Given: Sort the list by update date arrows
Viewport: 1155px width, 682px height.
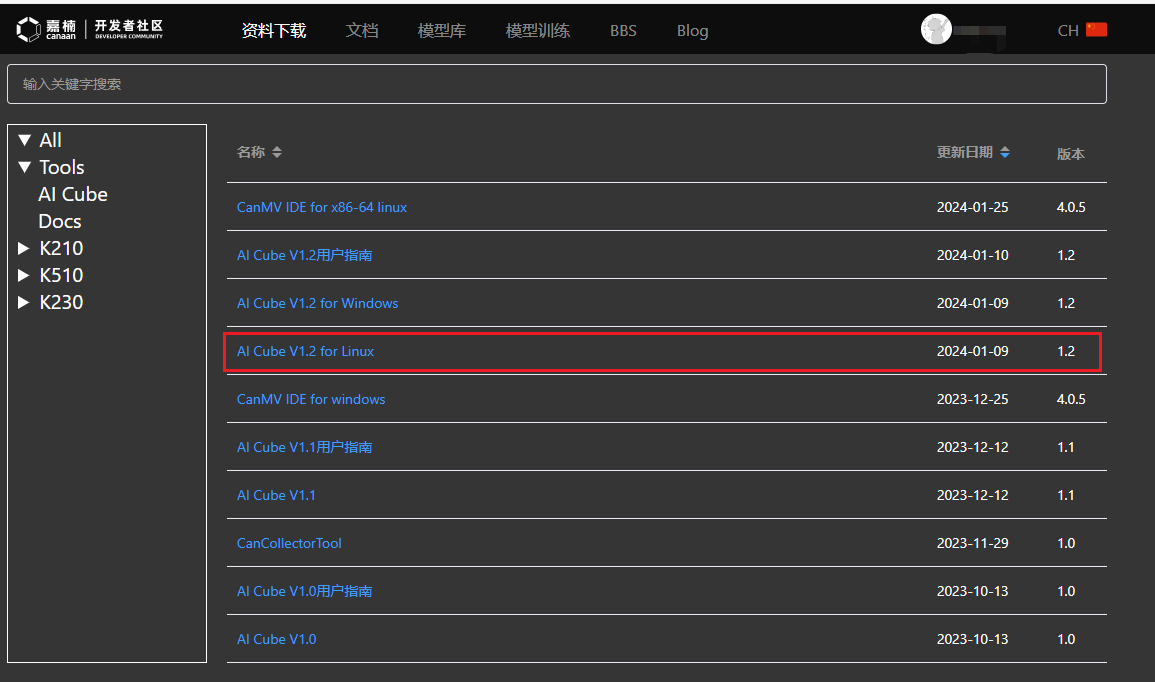Looking at the screenshot, I should [x=1005, y=152].
